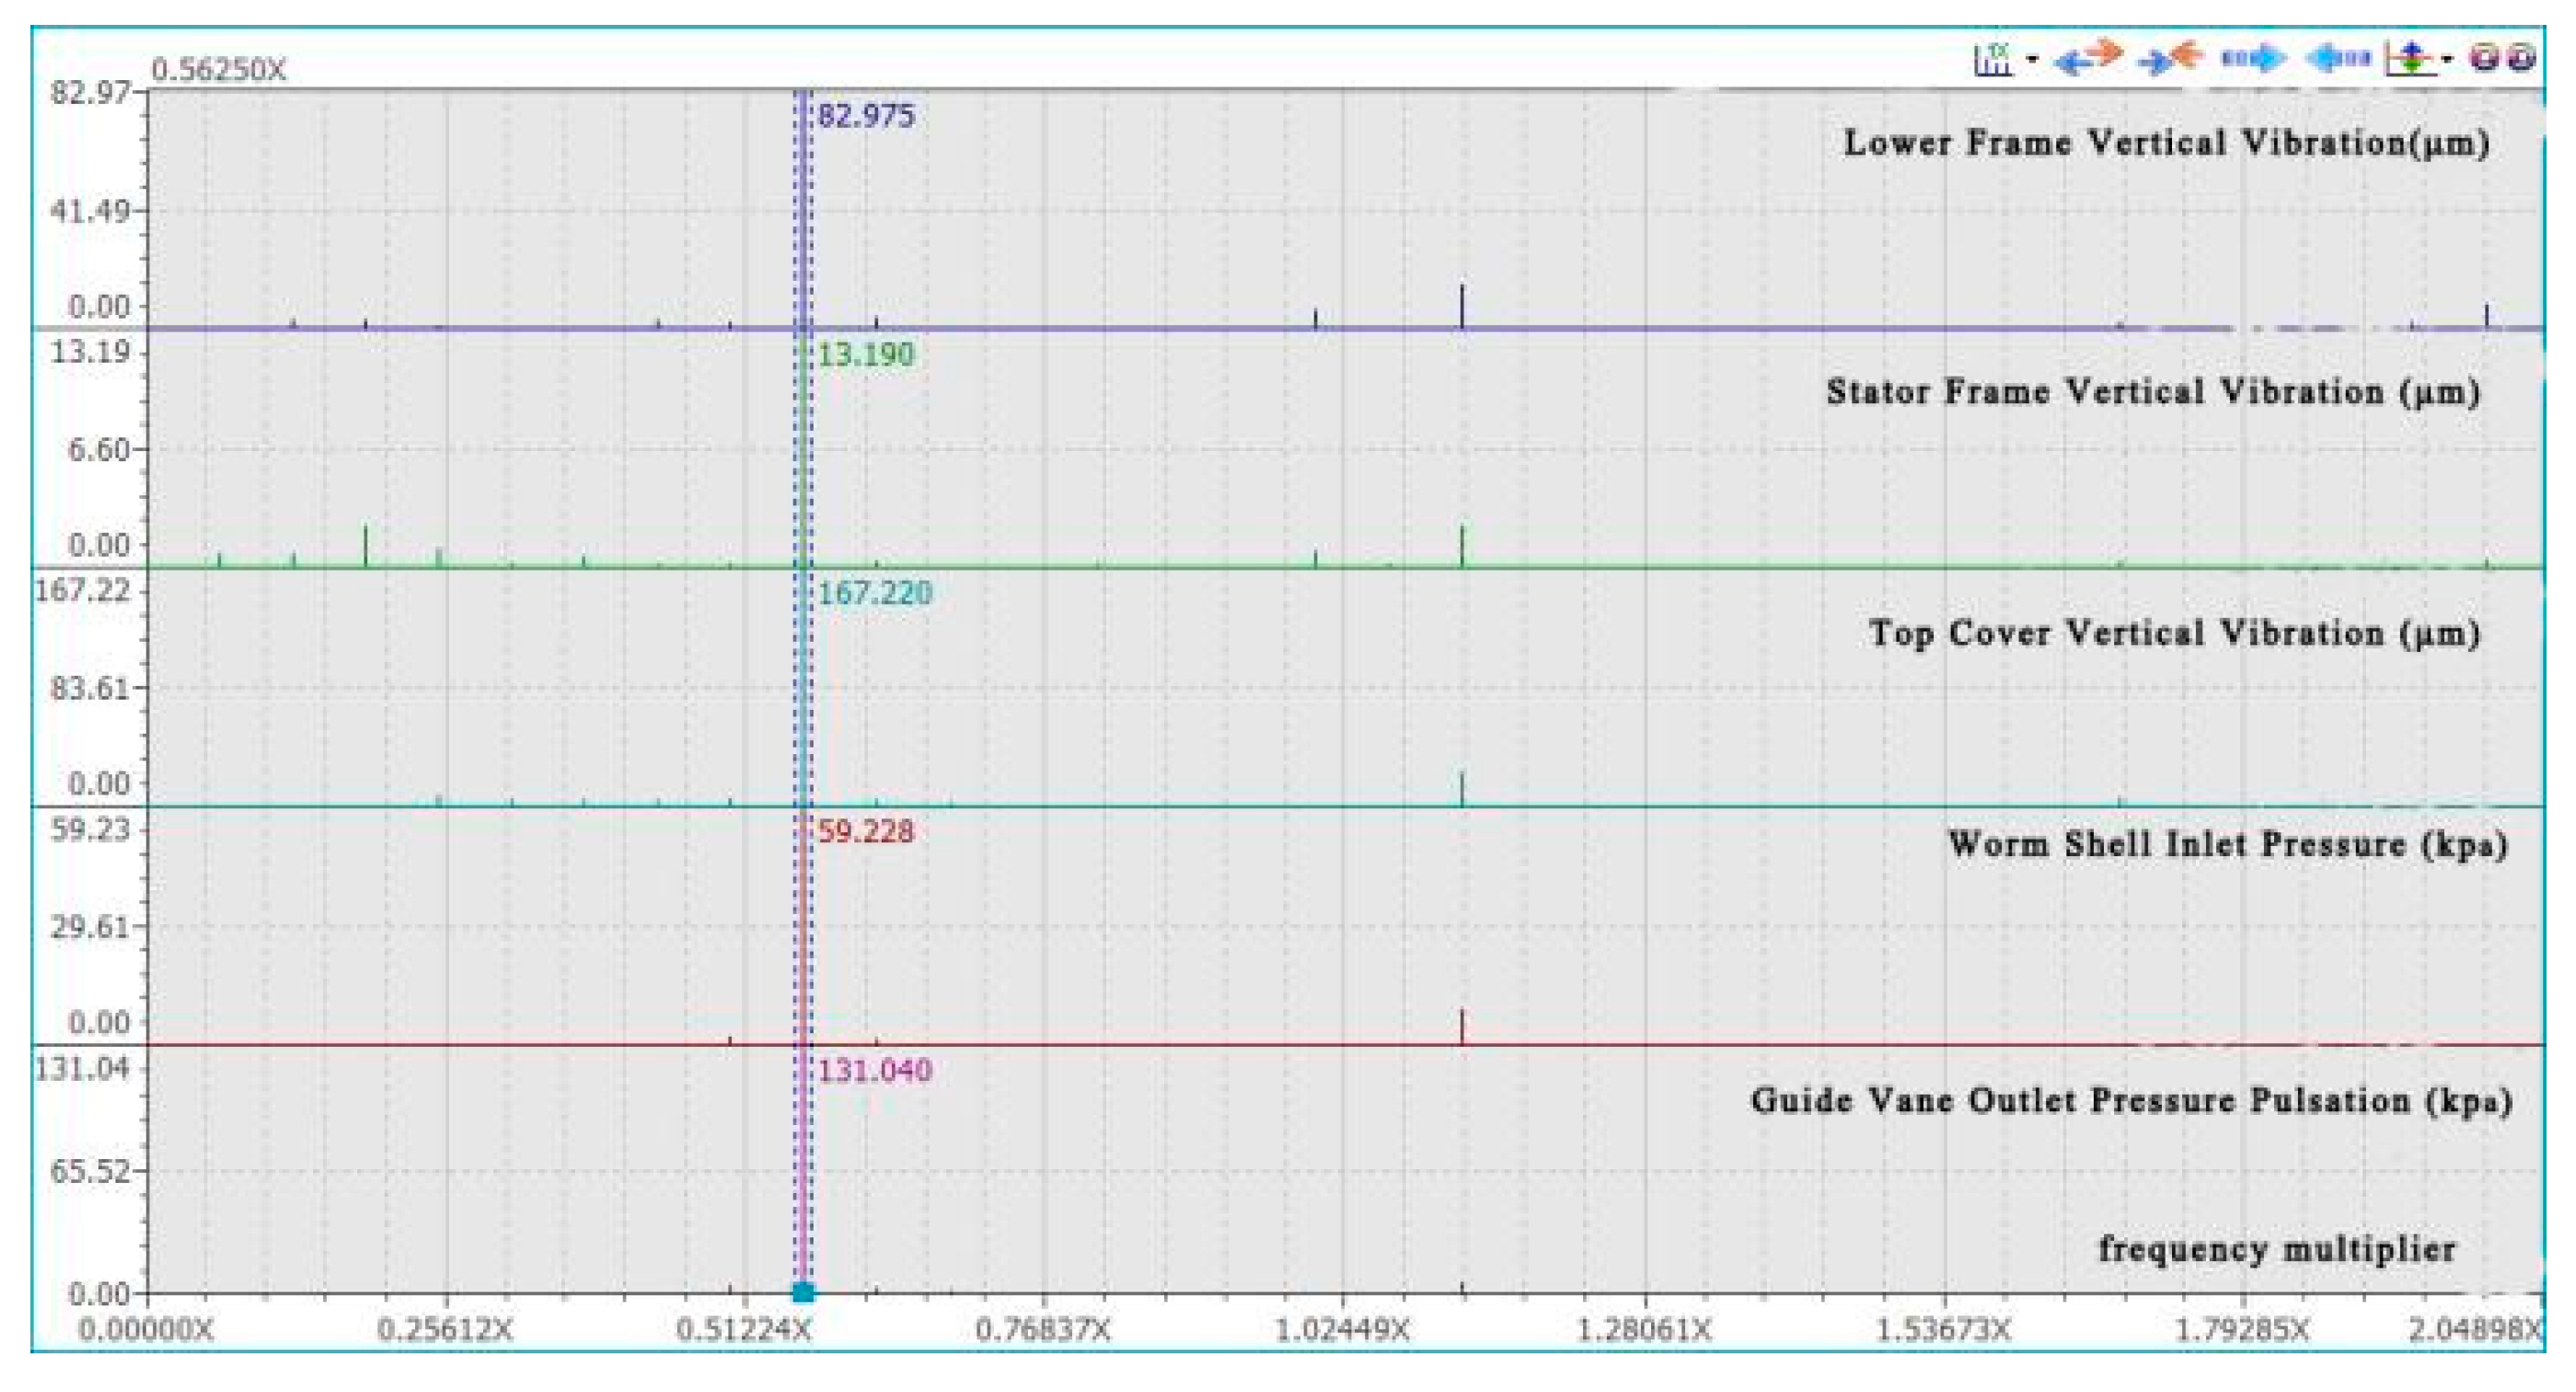Viewport: 2576px width, 1392px height.
Task: Click the Lower Frame Vertical Vibration label
Action: [x=2166, y=143]
